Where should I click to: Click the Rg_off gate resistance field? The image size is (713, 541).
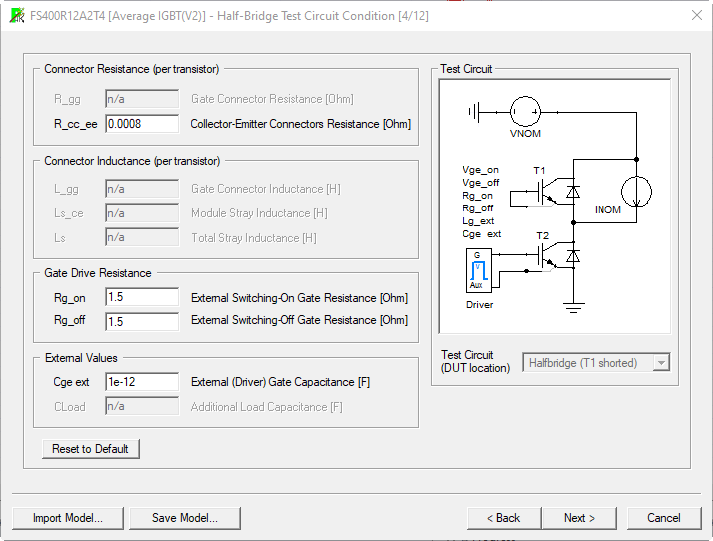[141, 321]
